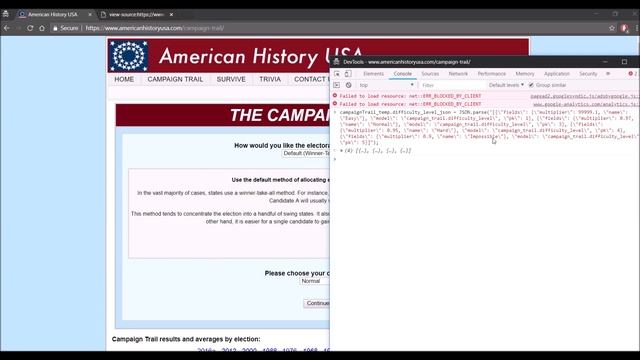Click the first 'Failed to load resource' error

410,96
